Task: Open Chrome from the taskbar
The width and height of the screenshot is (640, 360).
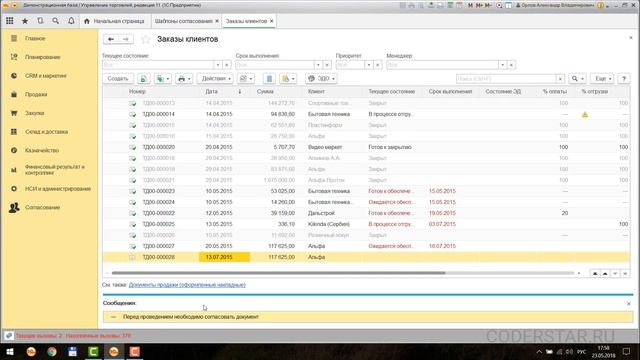Action: (x=52, y=351)
